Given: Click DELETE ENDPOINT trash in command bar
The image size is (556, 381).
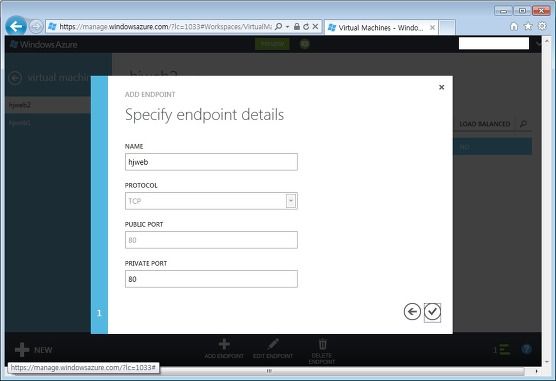Looking at the screenshot, I should 322,351.
